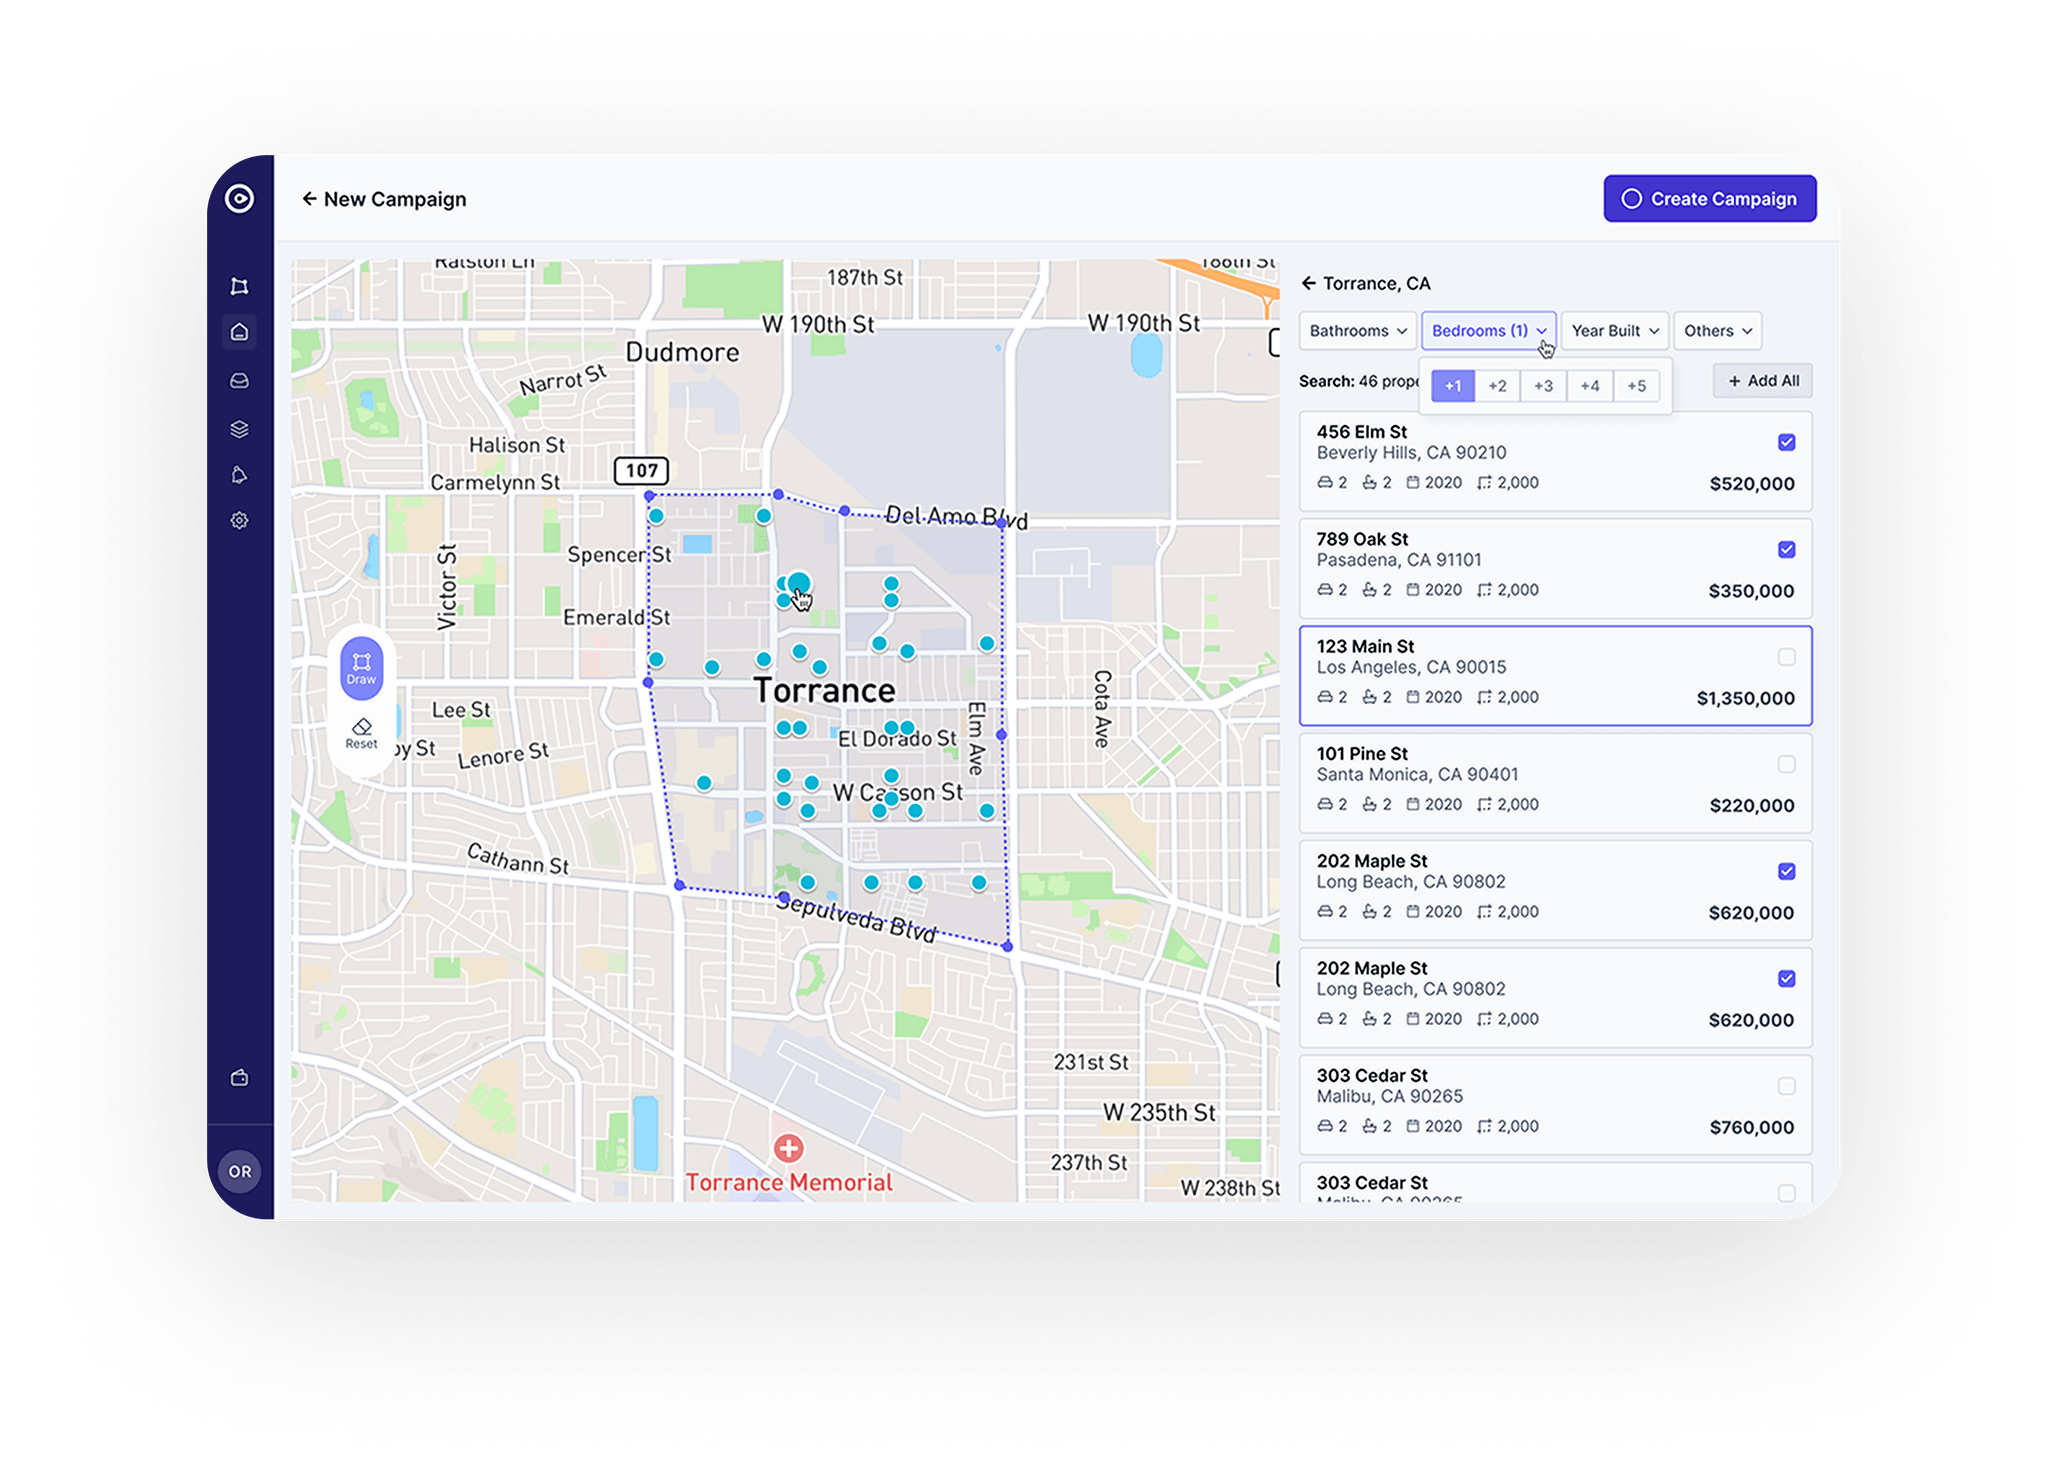The height and width of the screenshot is (1478, 2048).
Task: Click the Torrance city label on map
Action: (x=824, y=690)
